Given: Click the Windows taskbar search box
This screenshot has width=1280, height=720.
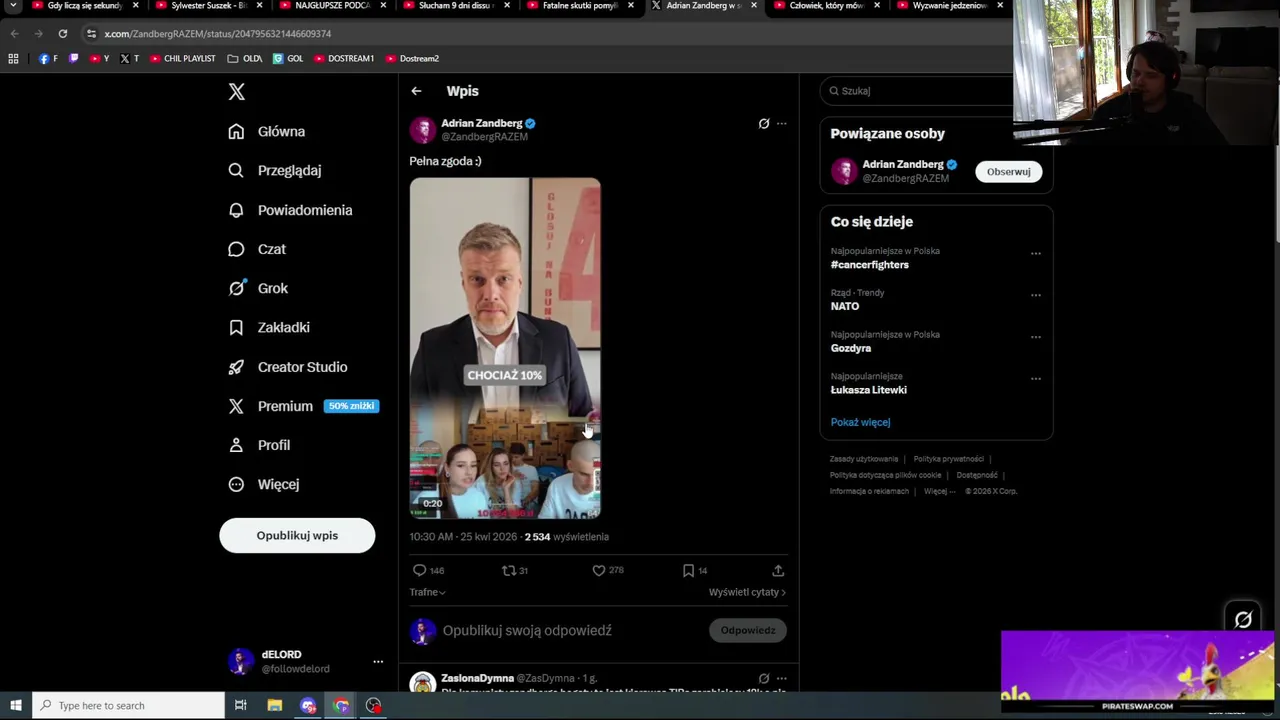Looking at the screenshot, I should tap(128, 705).
